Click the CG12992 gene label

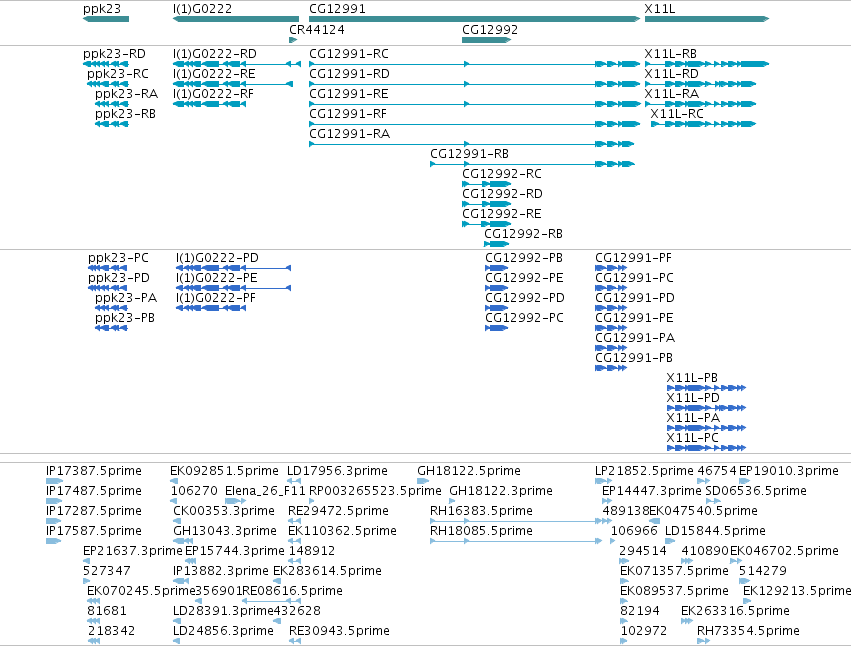point(490,29)
